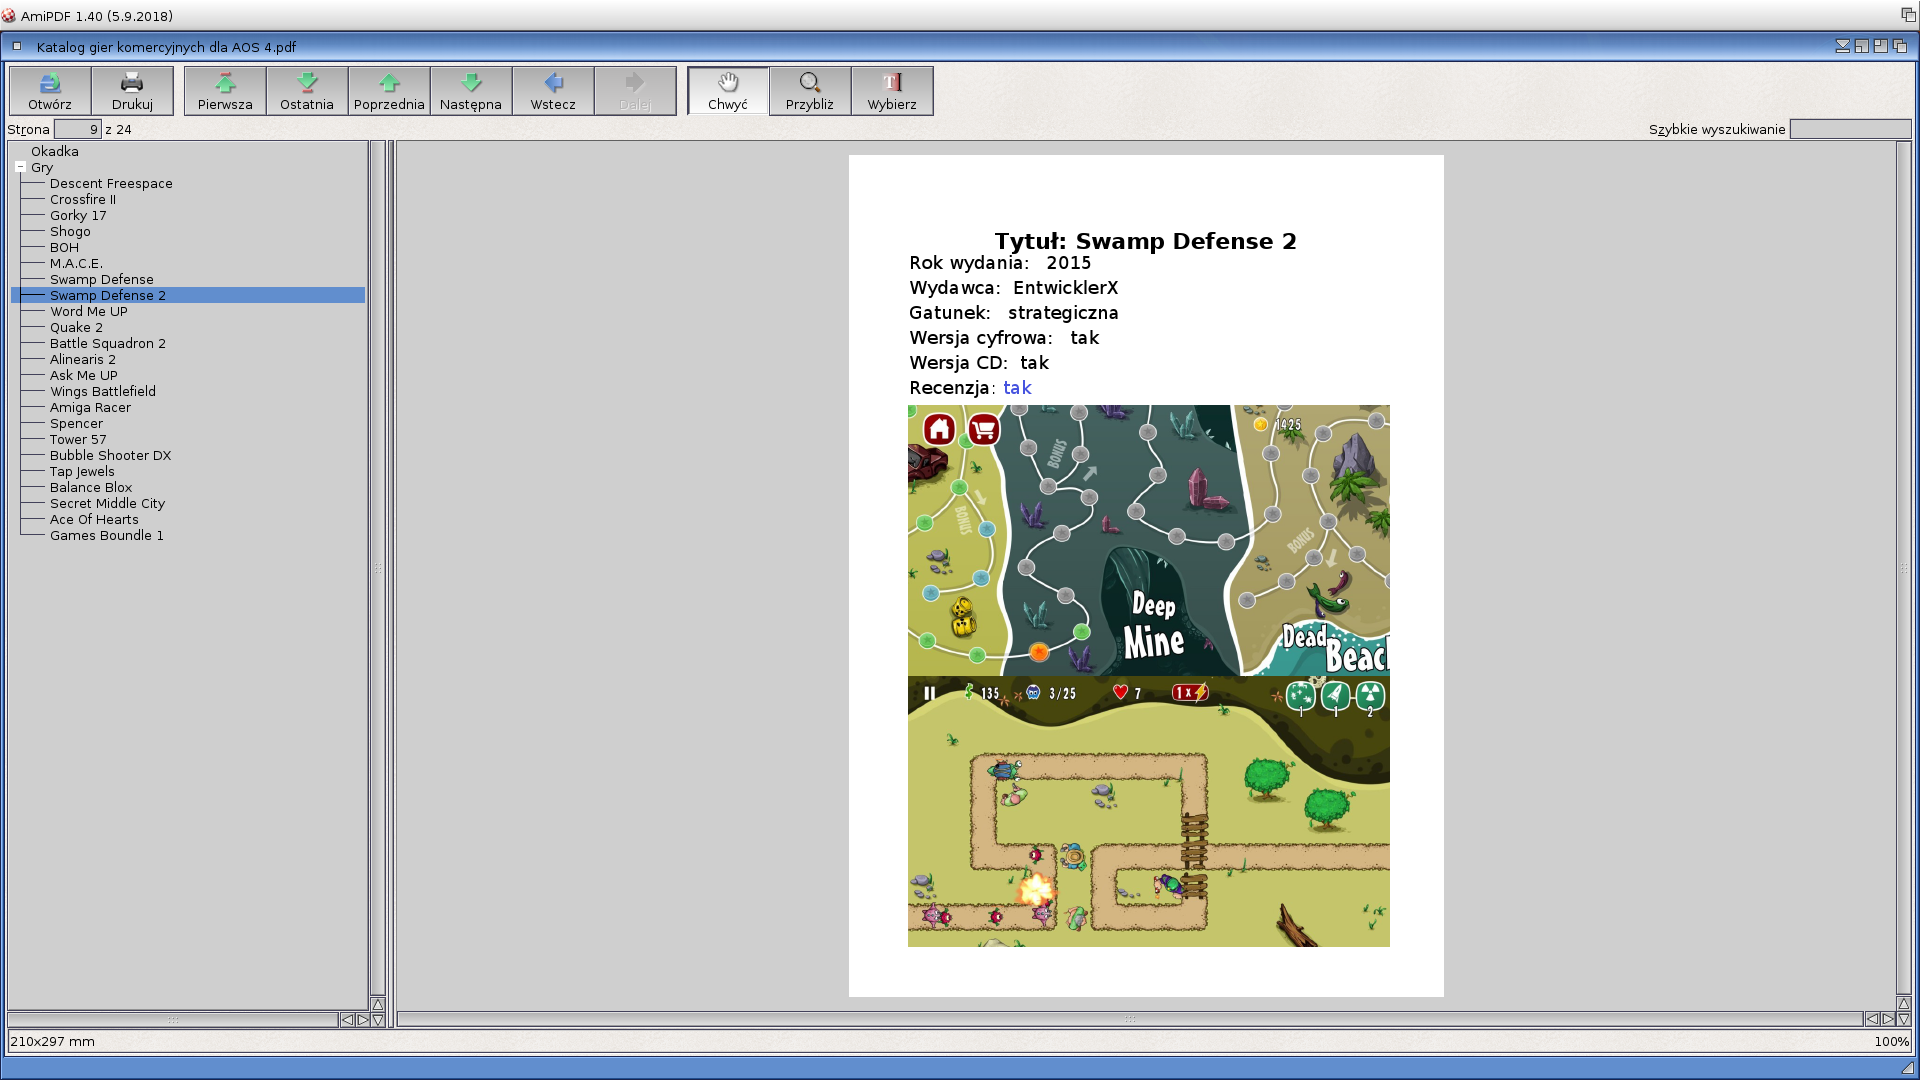
Task: Activate the Przybliż zoom tool
Action: coord(810,91)
